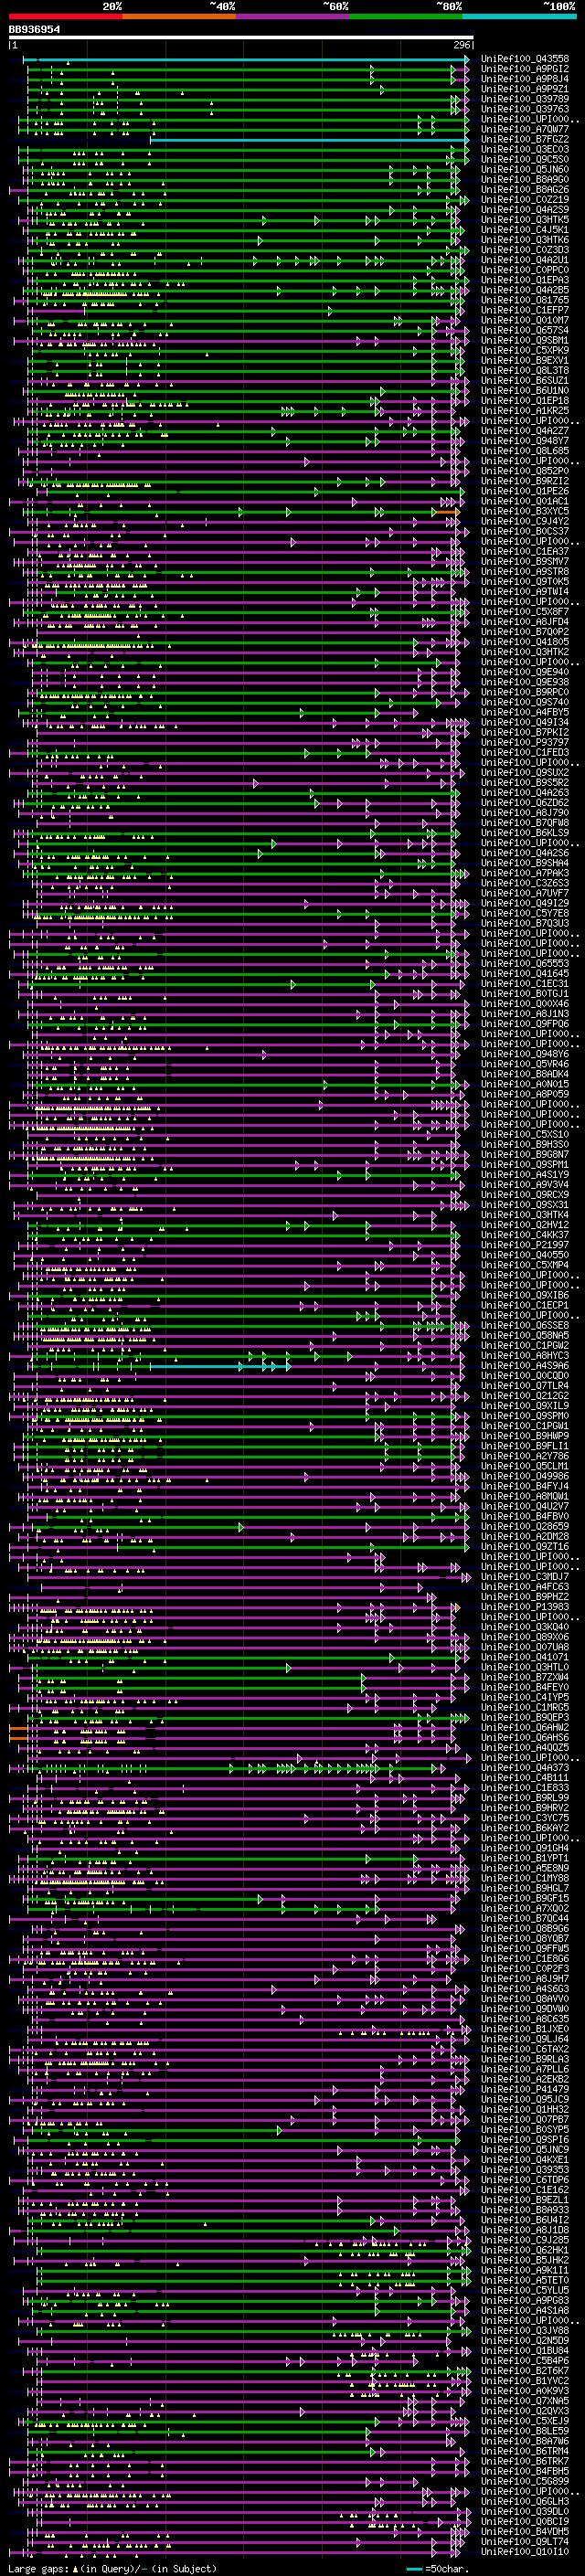Select UniRef100_Q9T0K5 subject label

[x=524, y=582]
